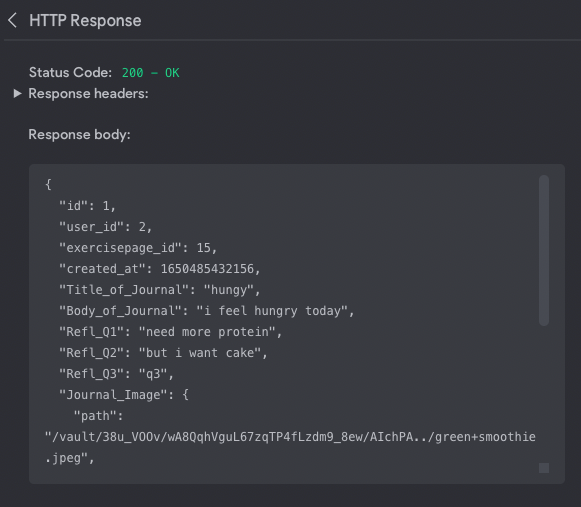Click the vertical scrollbar in the response body
This screenshot has height=507, width=581.
[544, 250]
